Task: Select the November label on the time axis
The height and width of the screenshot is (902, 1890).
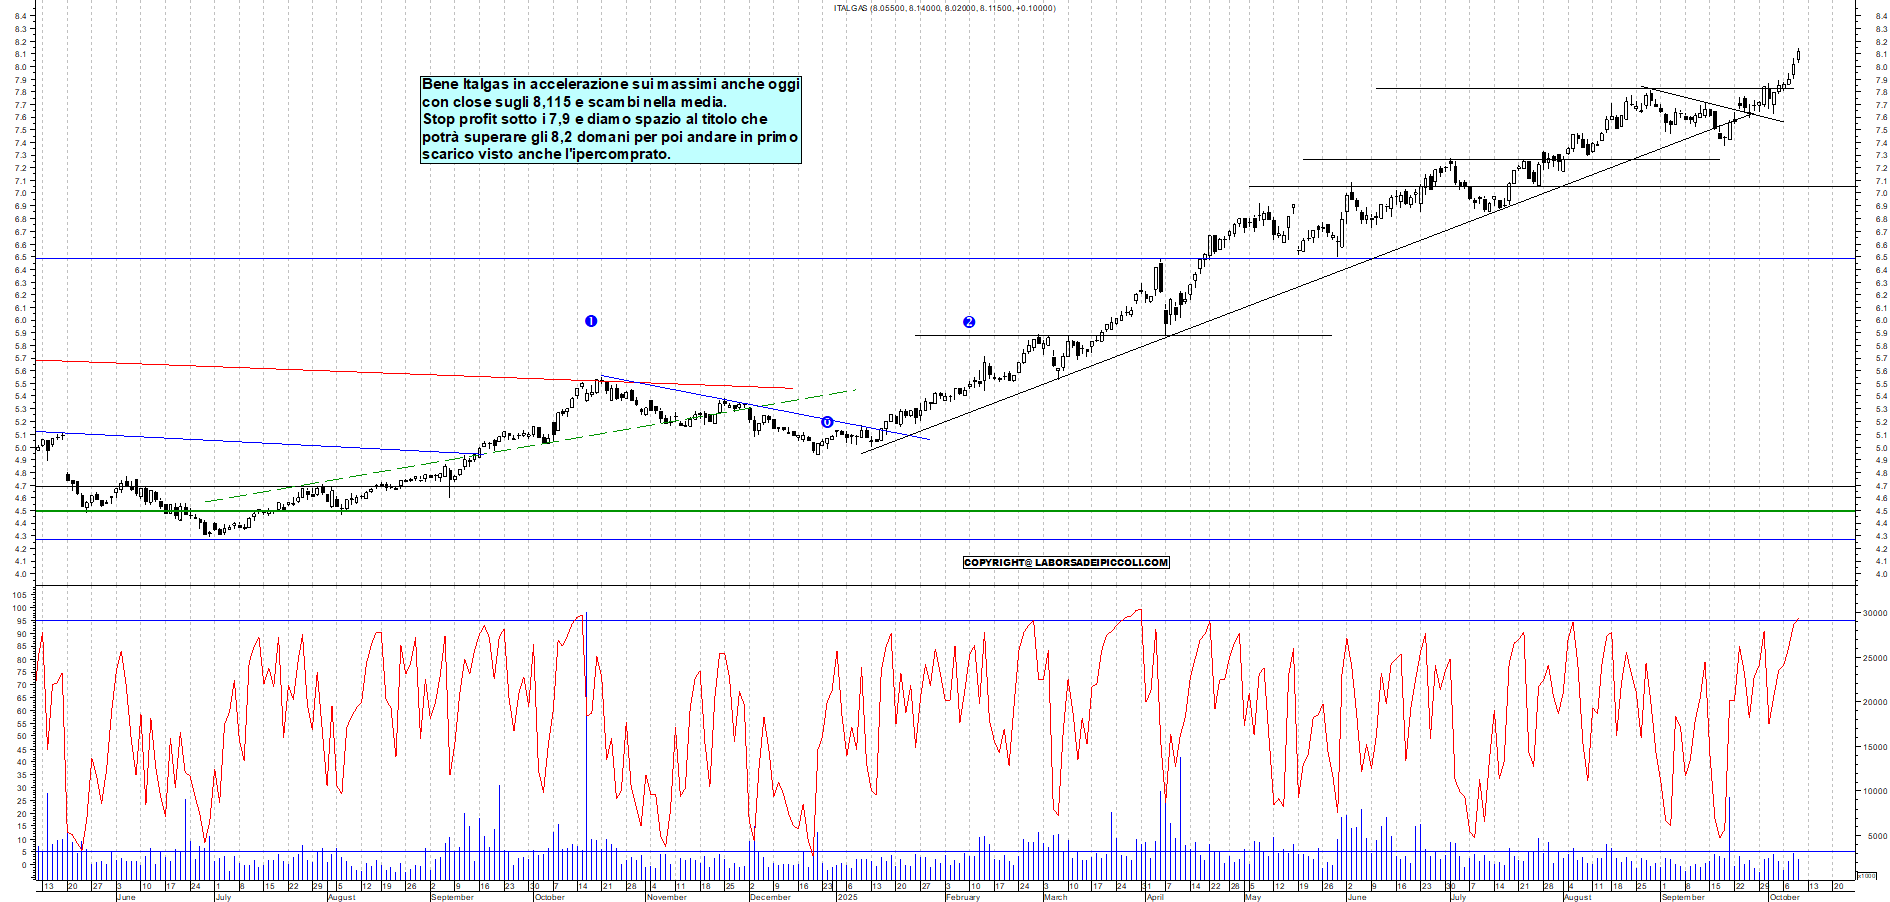Action: [x=666, y=897]
